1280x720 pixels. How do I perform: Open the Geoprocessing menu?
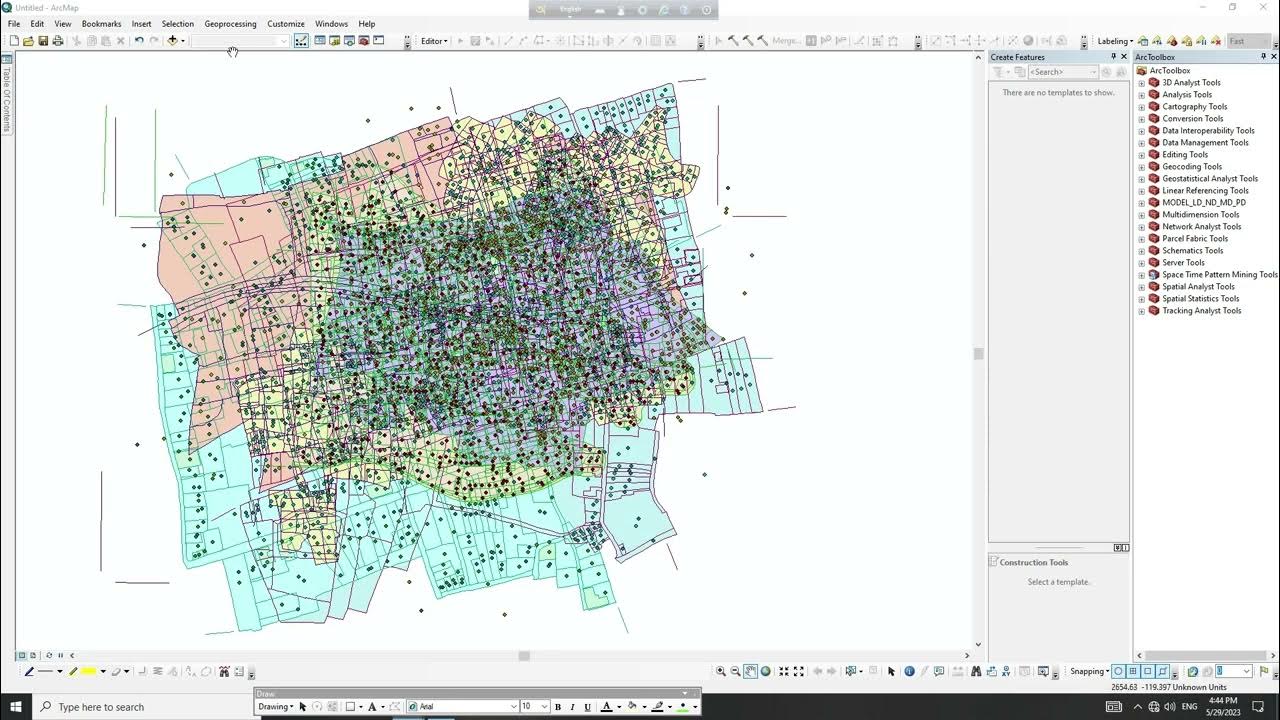230,24
